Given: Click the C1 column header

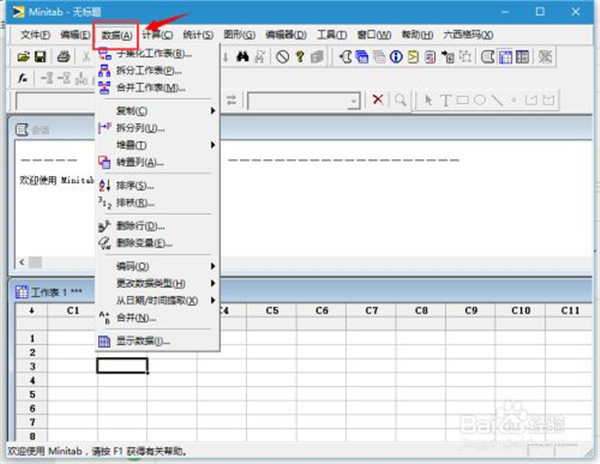Looking at the screenshot, I should pyautogui.click(x=73, y=311).
